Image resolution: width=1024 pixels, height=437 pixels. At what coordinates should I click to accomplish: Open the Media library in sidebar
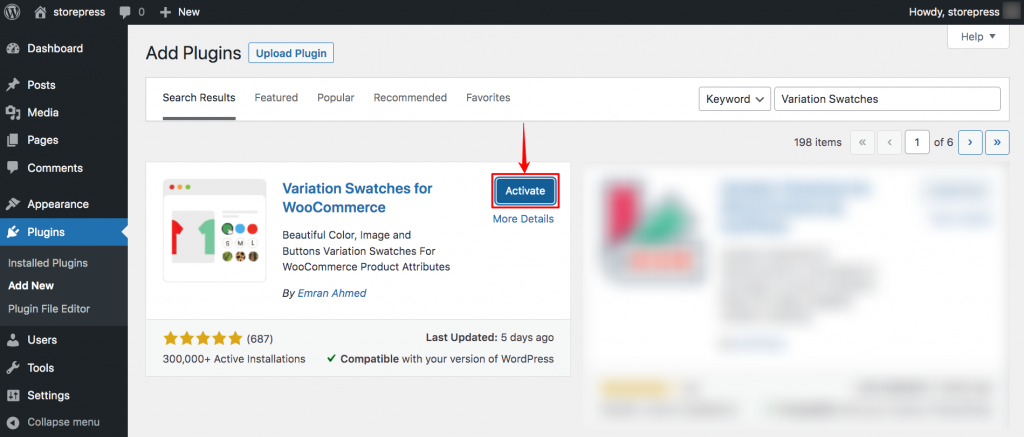(x=42, y=112)
